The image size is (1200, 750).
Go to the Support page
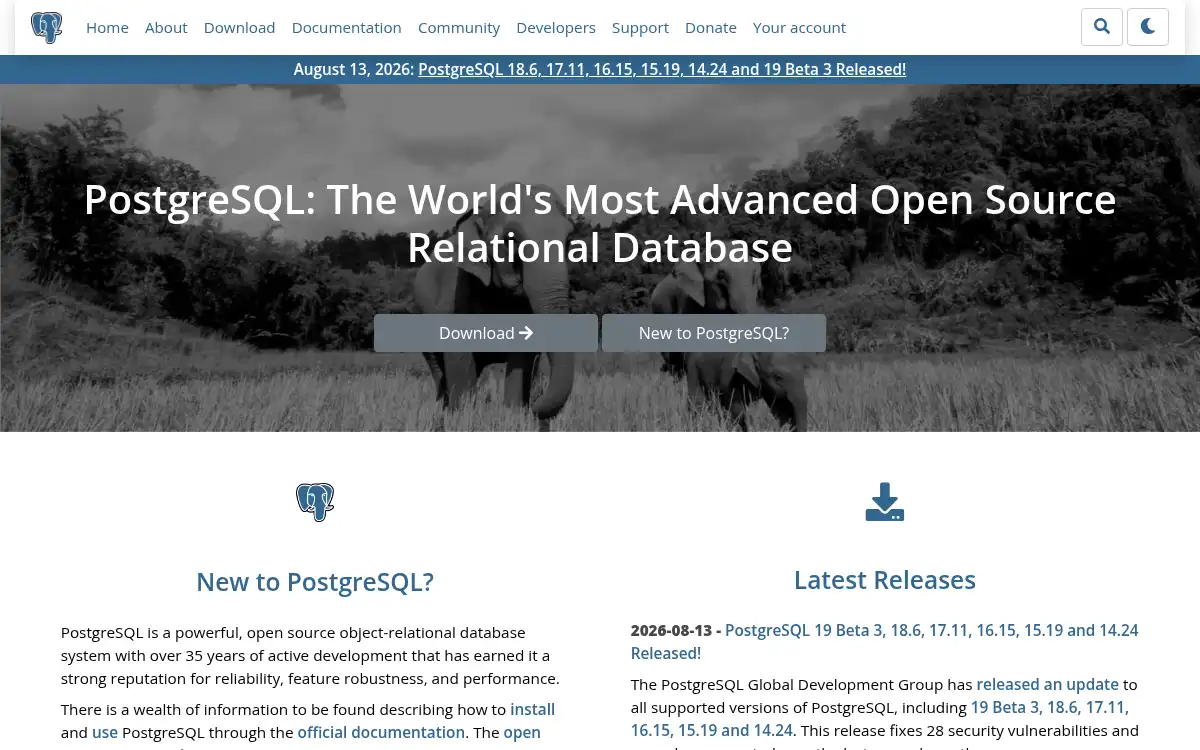pyautogui.click(x=640, y=27)
